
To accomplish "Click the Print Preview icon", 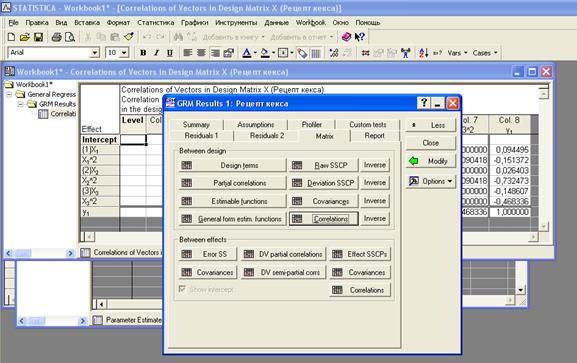I will 70,37.
